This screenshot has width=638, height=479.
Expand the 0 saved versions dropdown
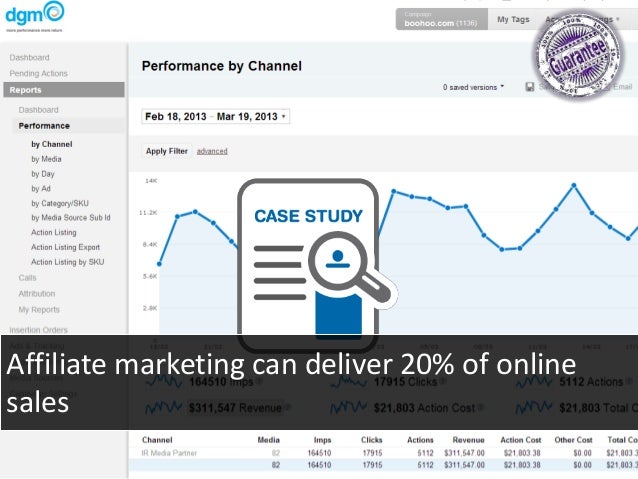click(473, 87)
